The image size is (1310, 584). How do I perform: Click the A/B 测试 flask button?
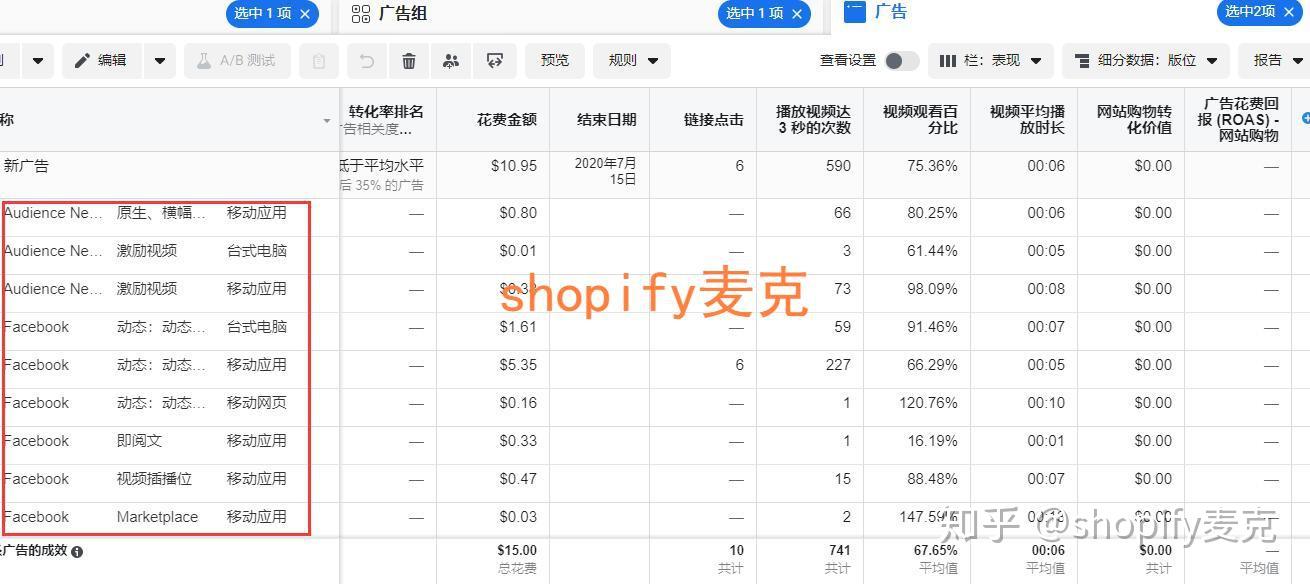click(x=237, y=61)
